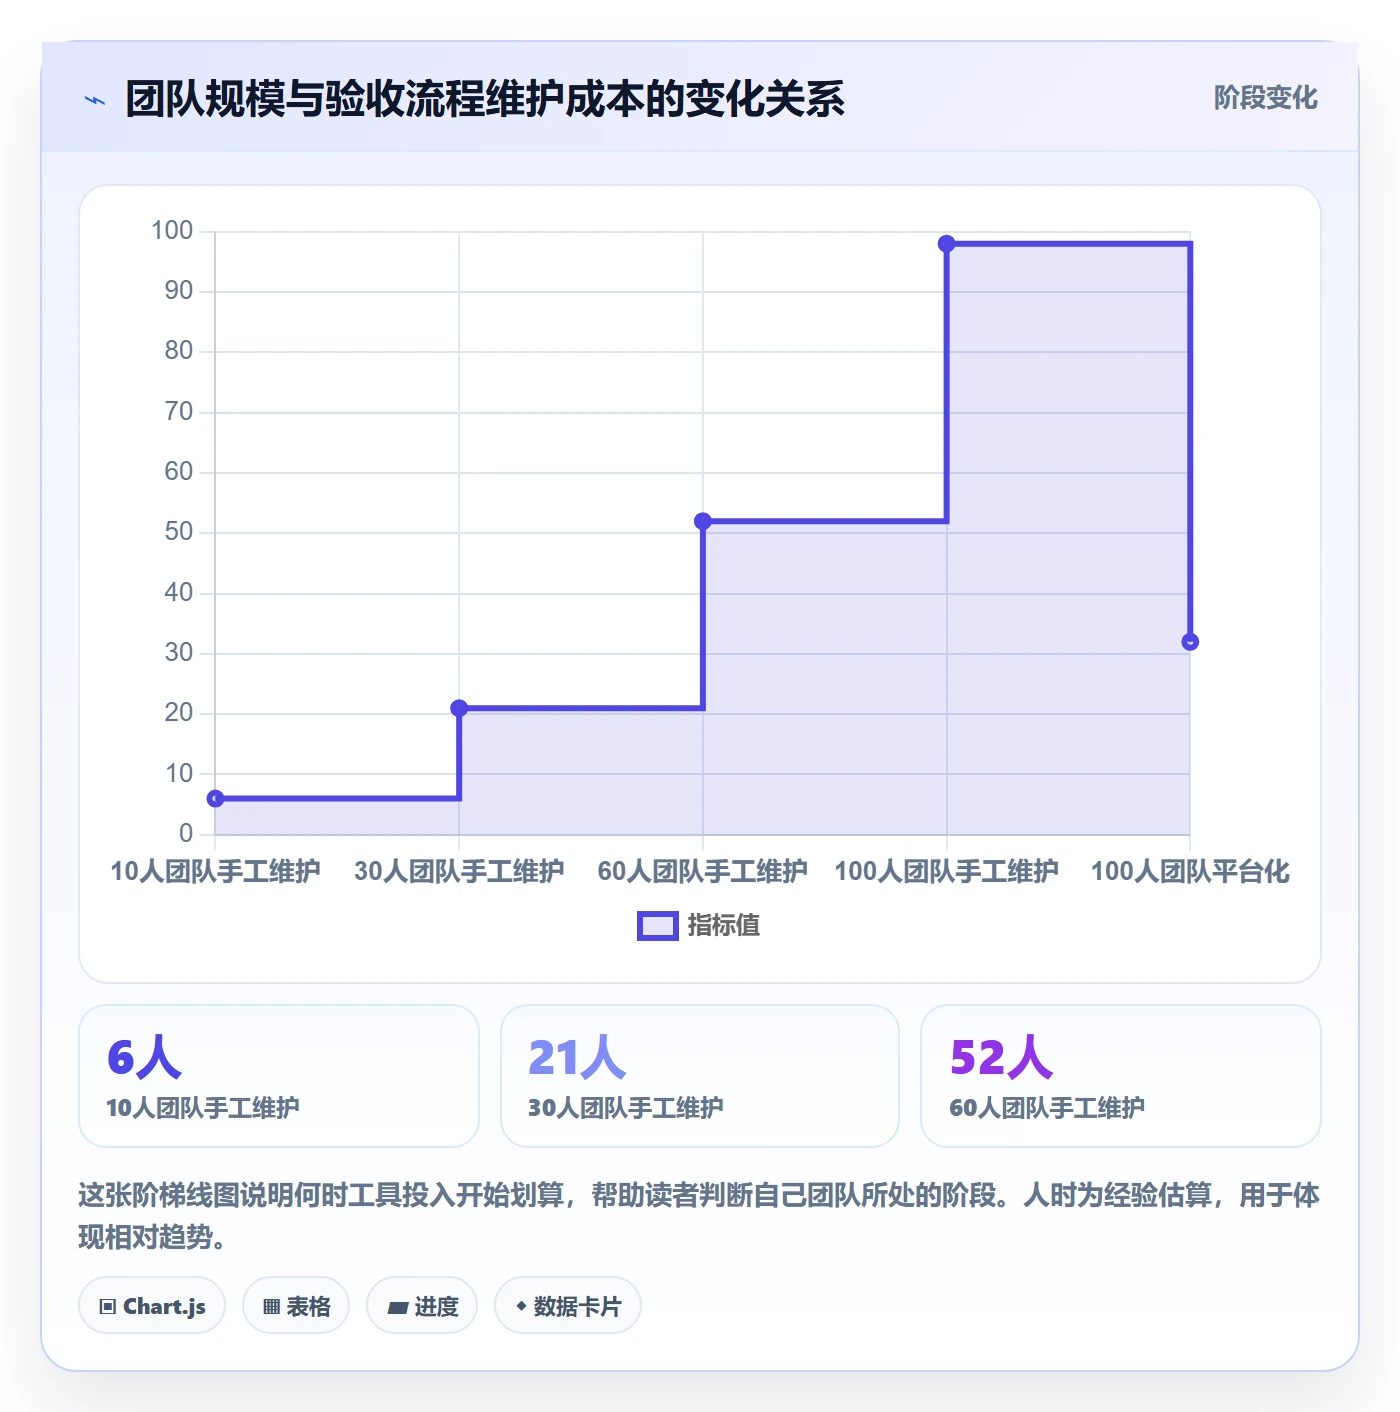
Task: Open the Chart.js tag
Action: tap(152, 1306)
